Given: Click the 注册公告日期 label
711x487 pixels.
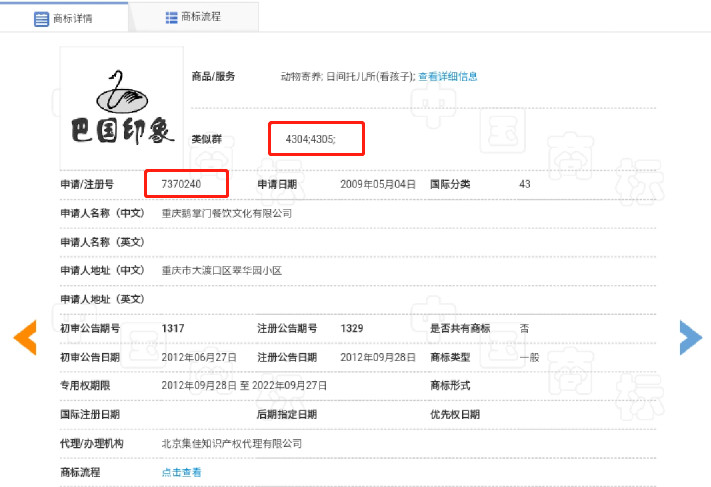Looking at the screenshot, I should pos(287,357).
